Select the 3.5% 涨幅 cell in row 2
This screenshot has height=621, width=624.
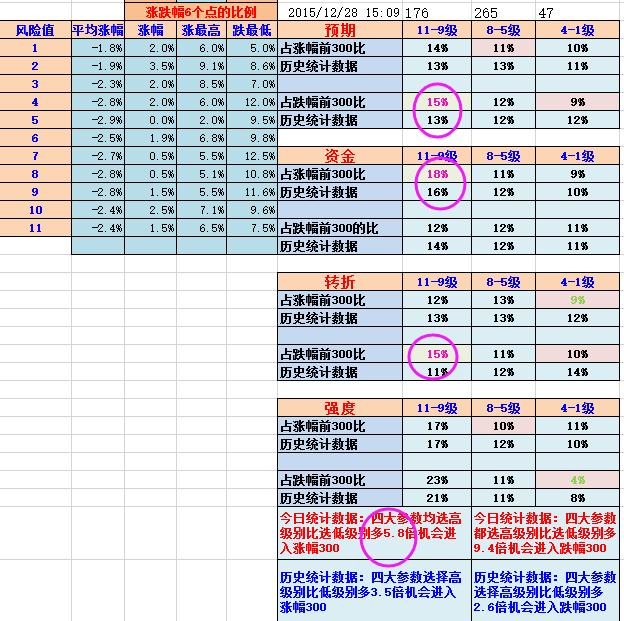coord(150,66)
